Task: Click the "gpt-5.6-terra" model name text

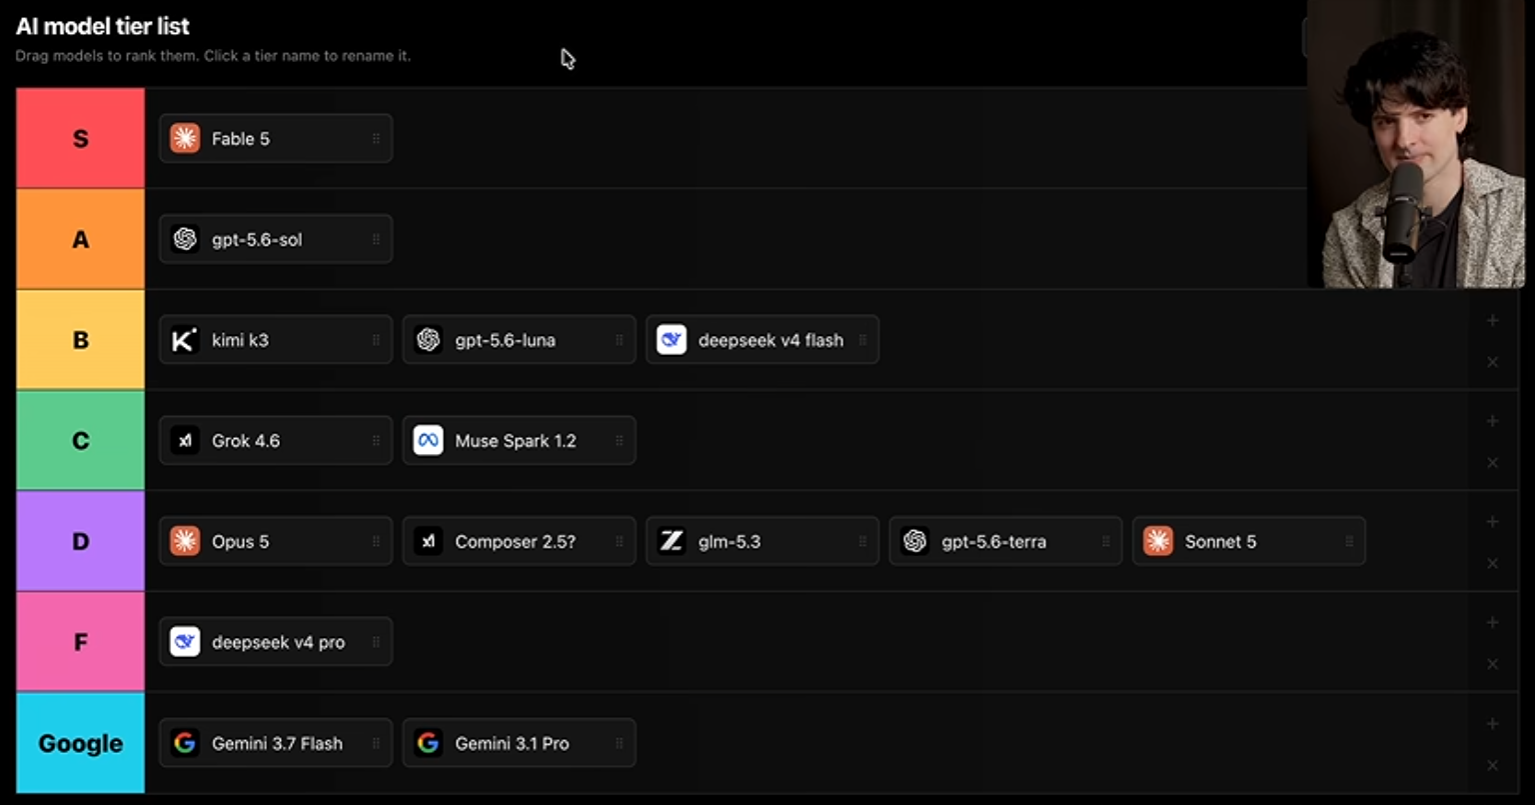Action: coord(994,542)
